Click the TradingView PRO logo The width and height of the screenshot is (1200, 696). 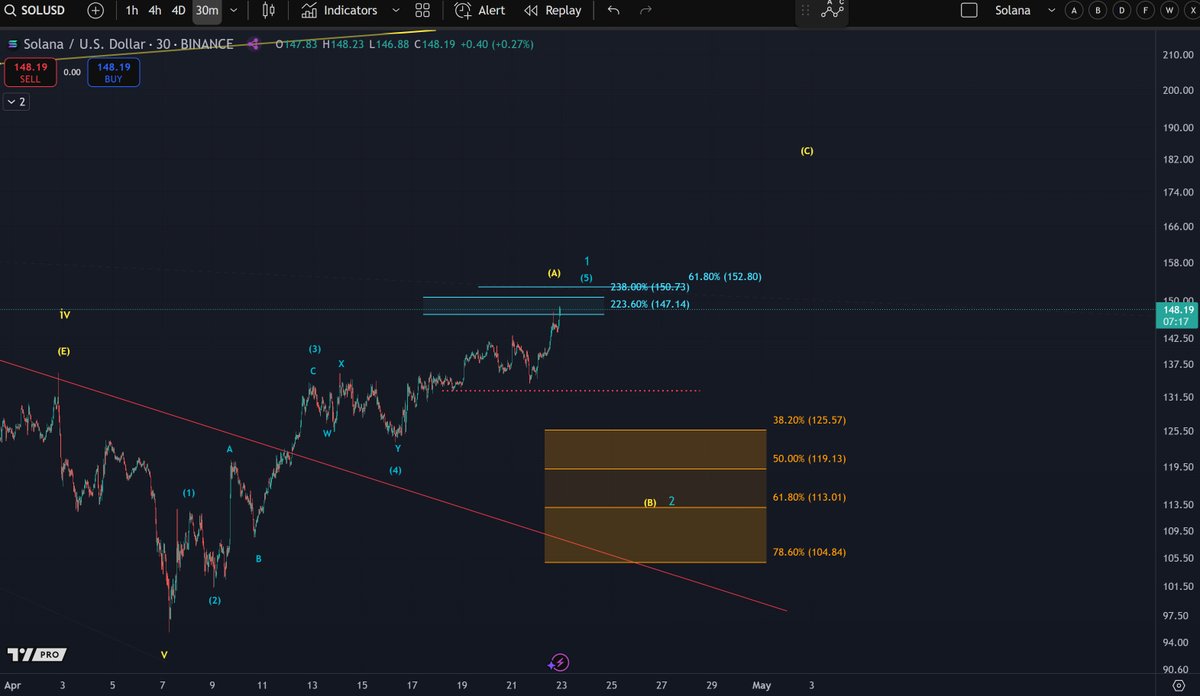[36, 654]
